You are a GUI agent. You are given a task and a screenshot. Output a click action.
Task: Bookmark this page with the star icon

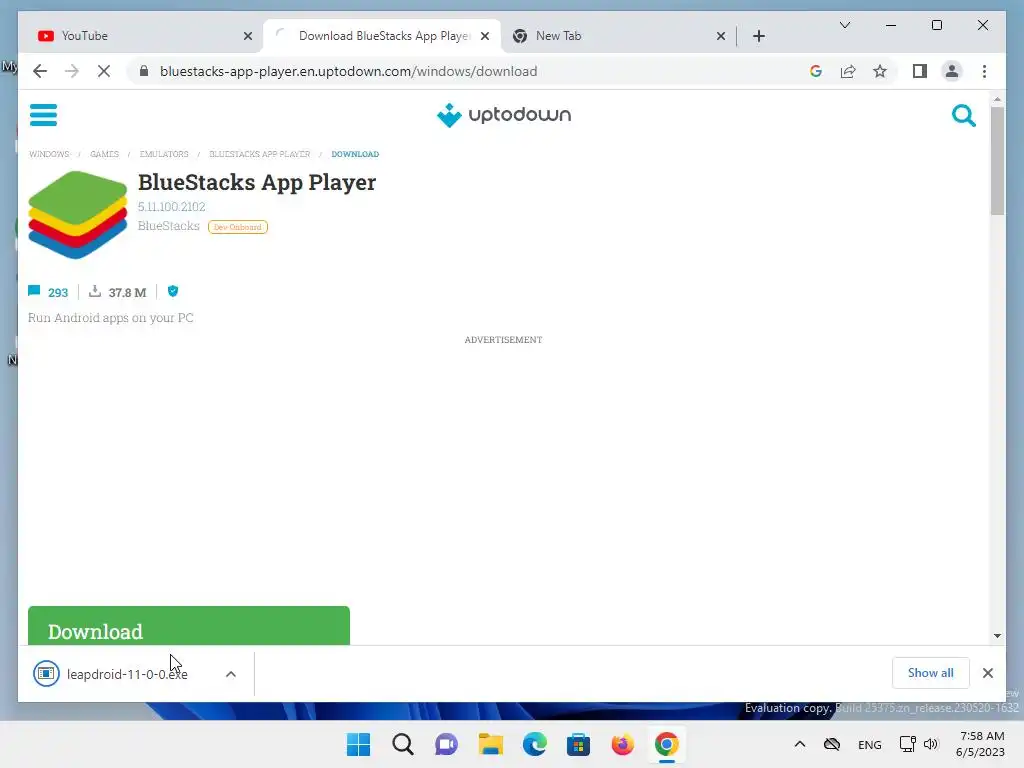[x=880, y=71]
